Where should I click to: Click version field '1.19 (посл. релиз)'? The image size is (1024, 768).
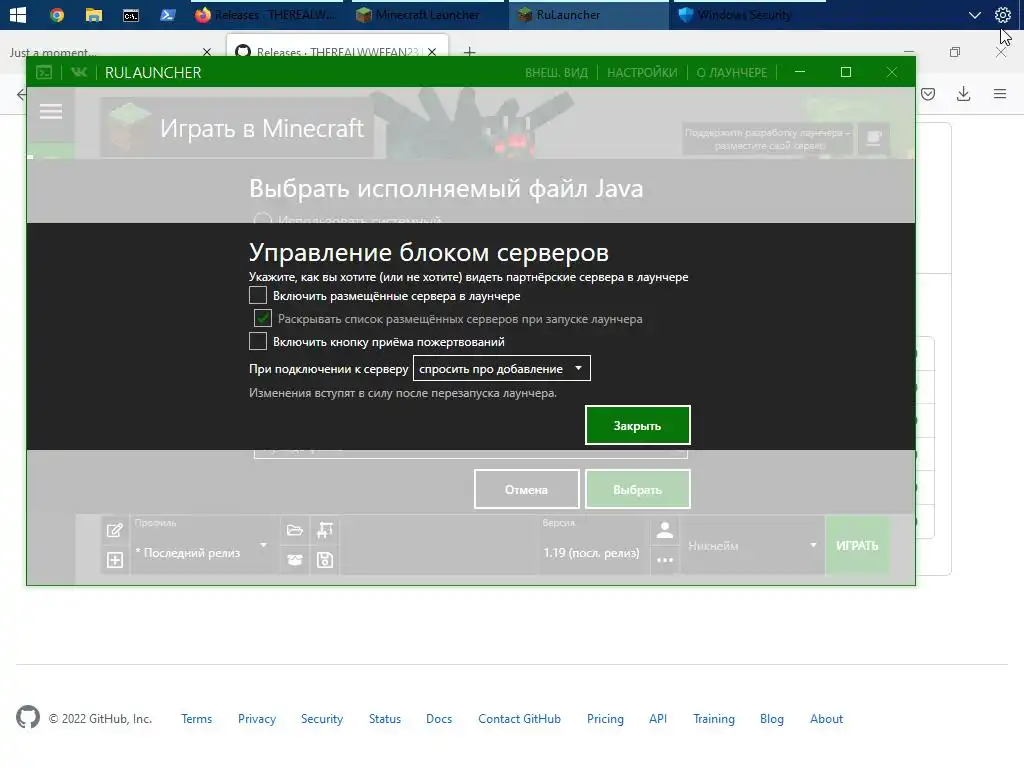click(592, 552)
